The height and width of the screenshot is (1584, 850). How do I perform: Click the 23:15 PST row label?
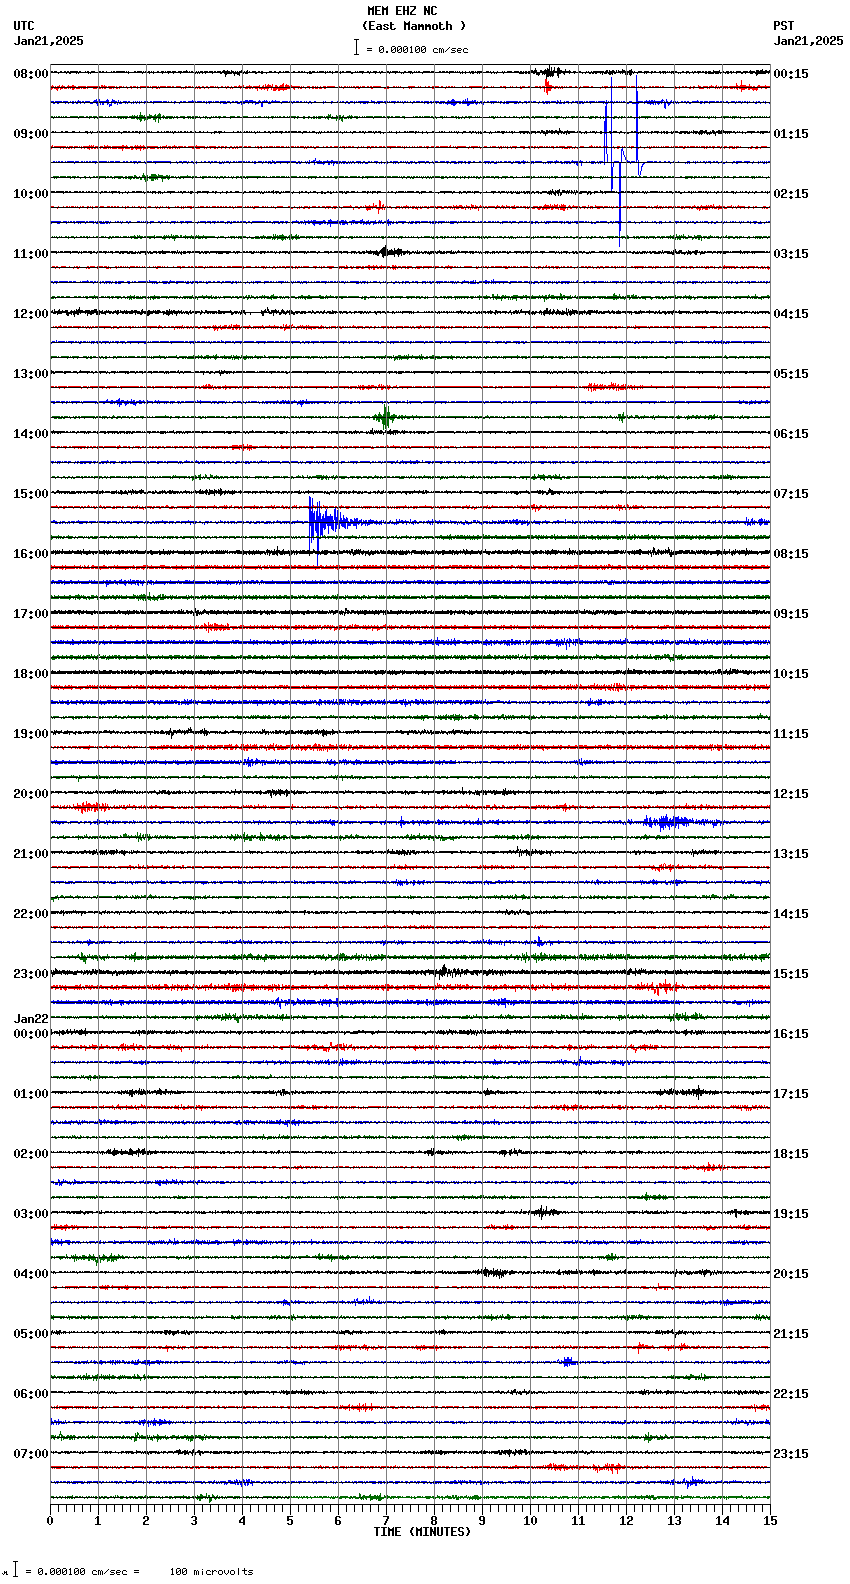pyautogui.click(x=791, y=1454)
